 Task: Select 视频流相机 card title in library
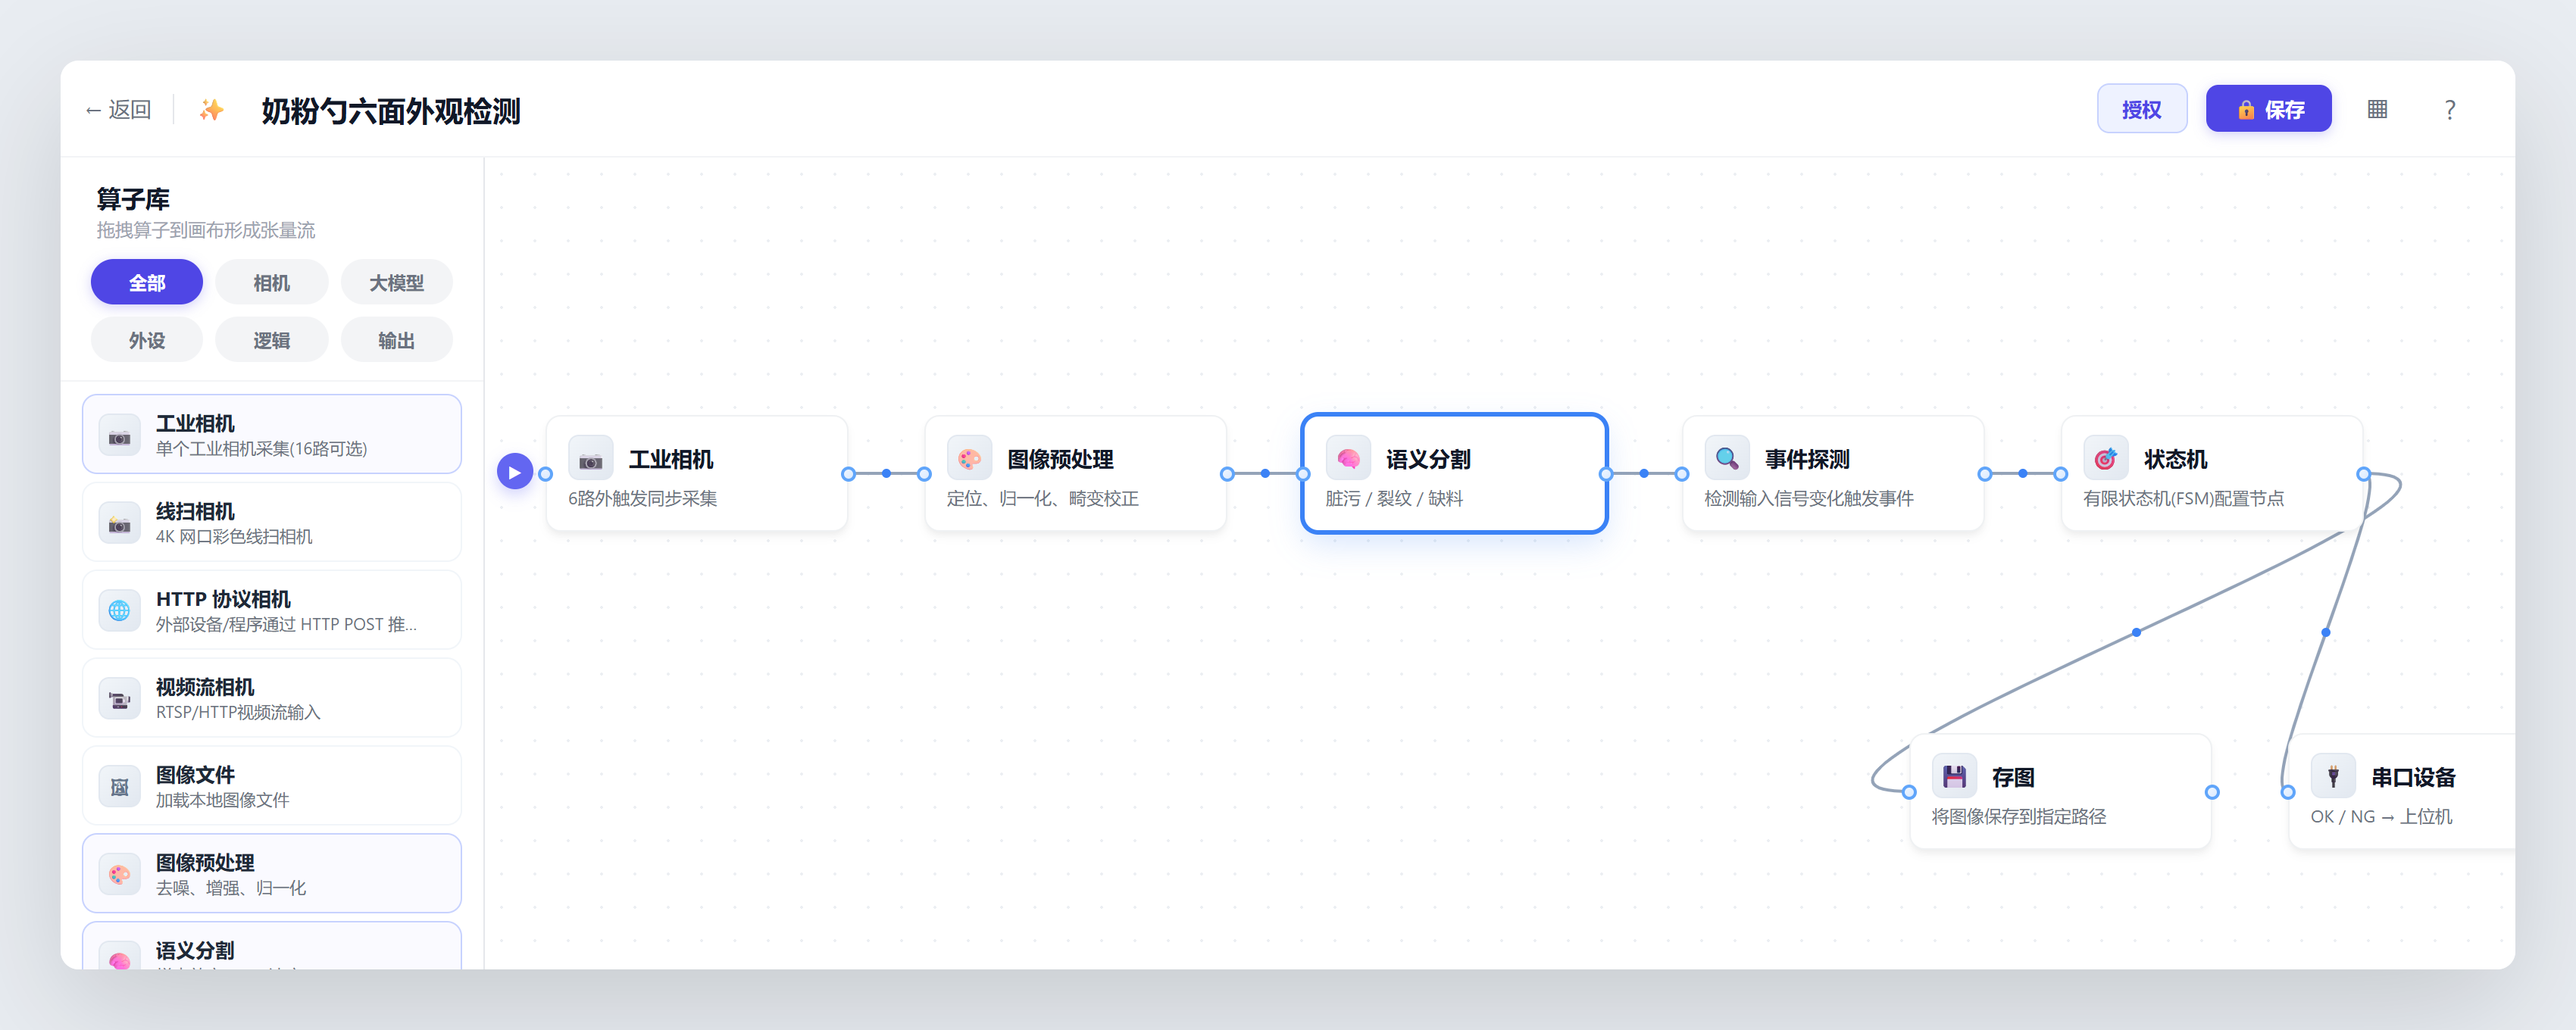pos(205,687)
